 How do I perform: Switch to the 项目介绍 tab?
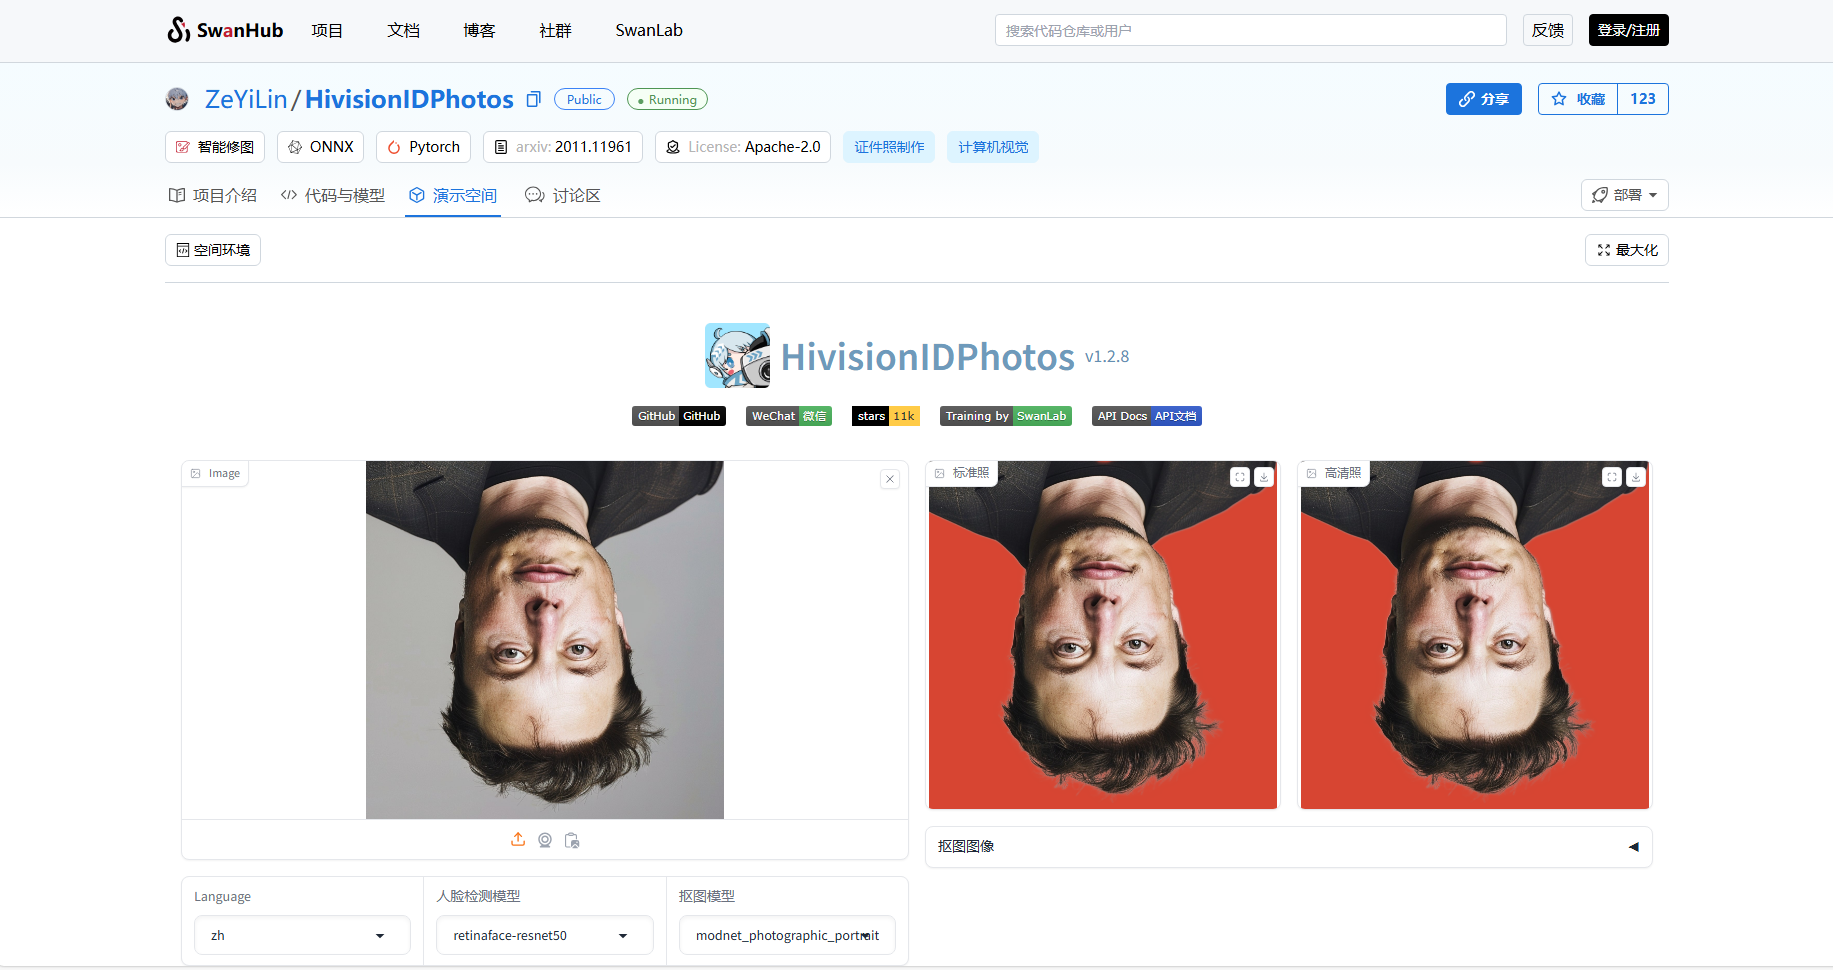[213, 195]
